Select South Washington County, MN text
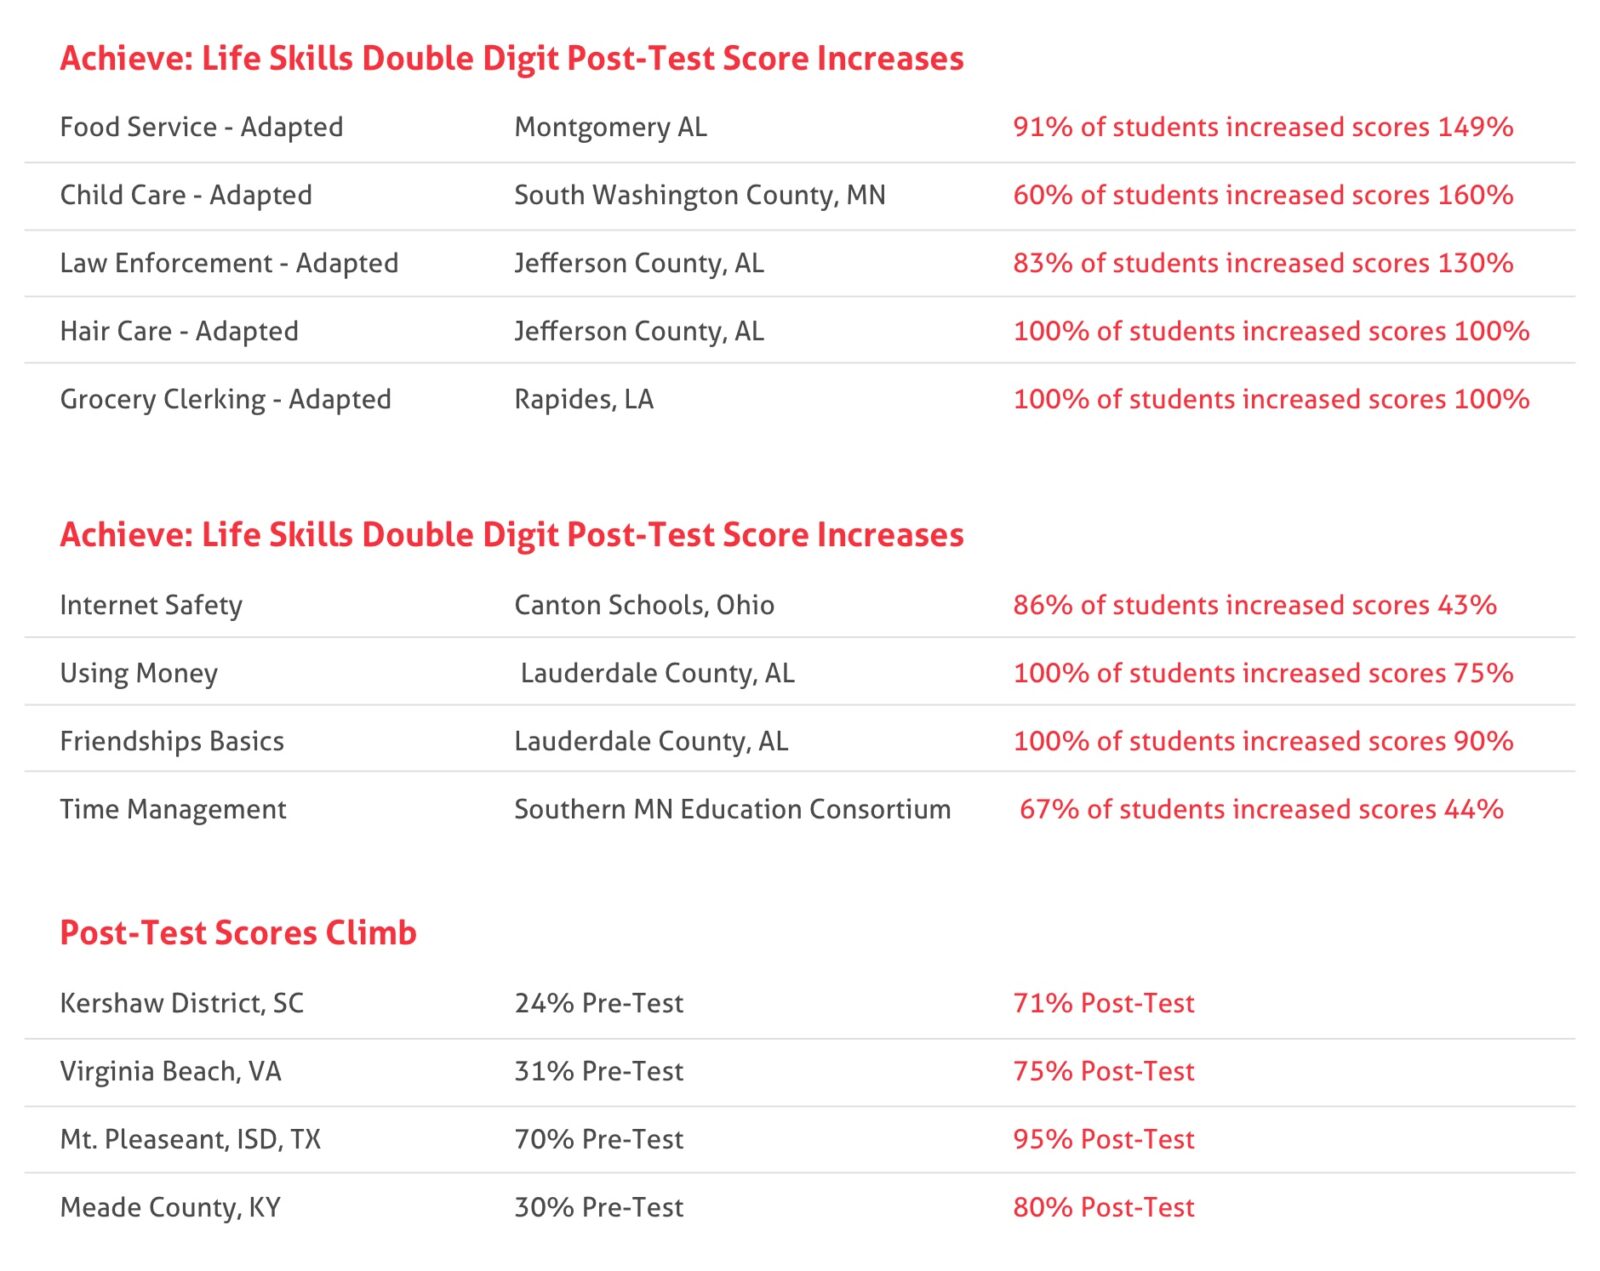This screenshot has width=1600, height=1271. click(x=700, y=195)
